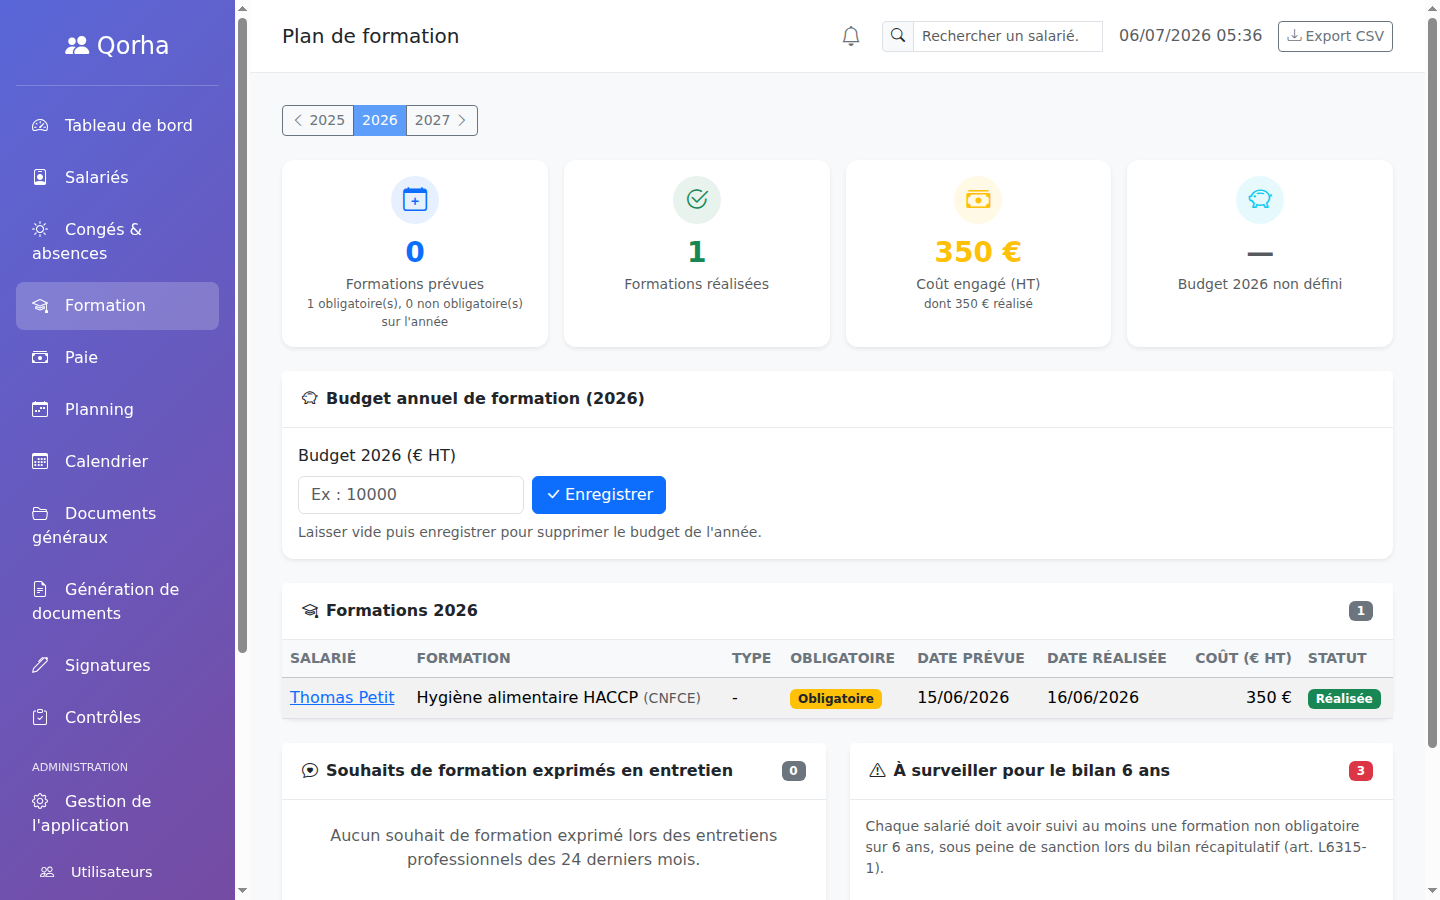Click the Documents généraux folder icon

[x=40, y=513]
